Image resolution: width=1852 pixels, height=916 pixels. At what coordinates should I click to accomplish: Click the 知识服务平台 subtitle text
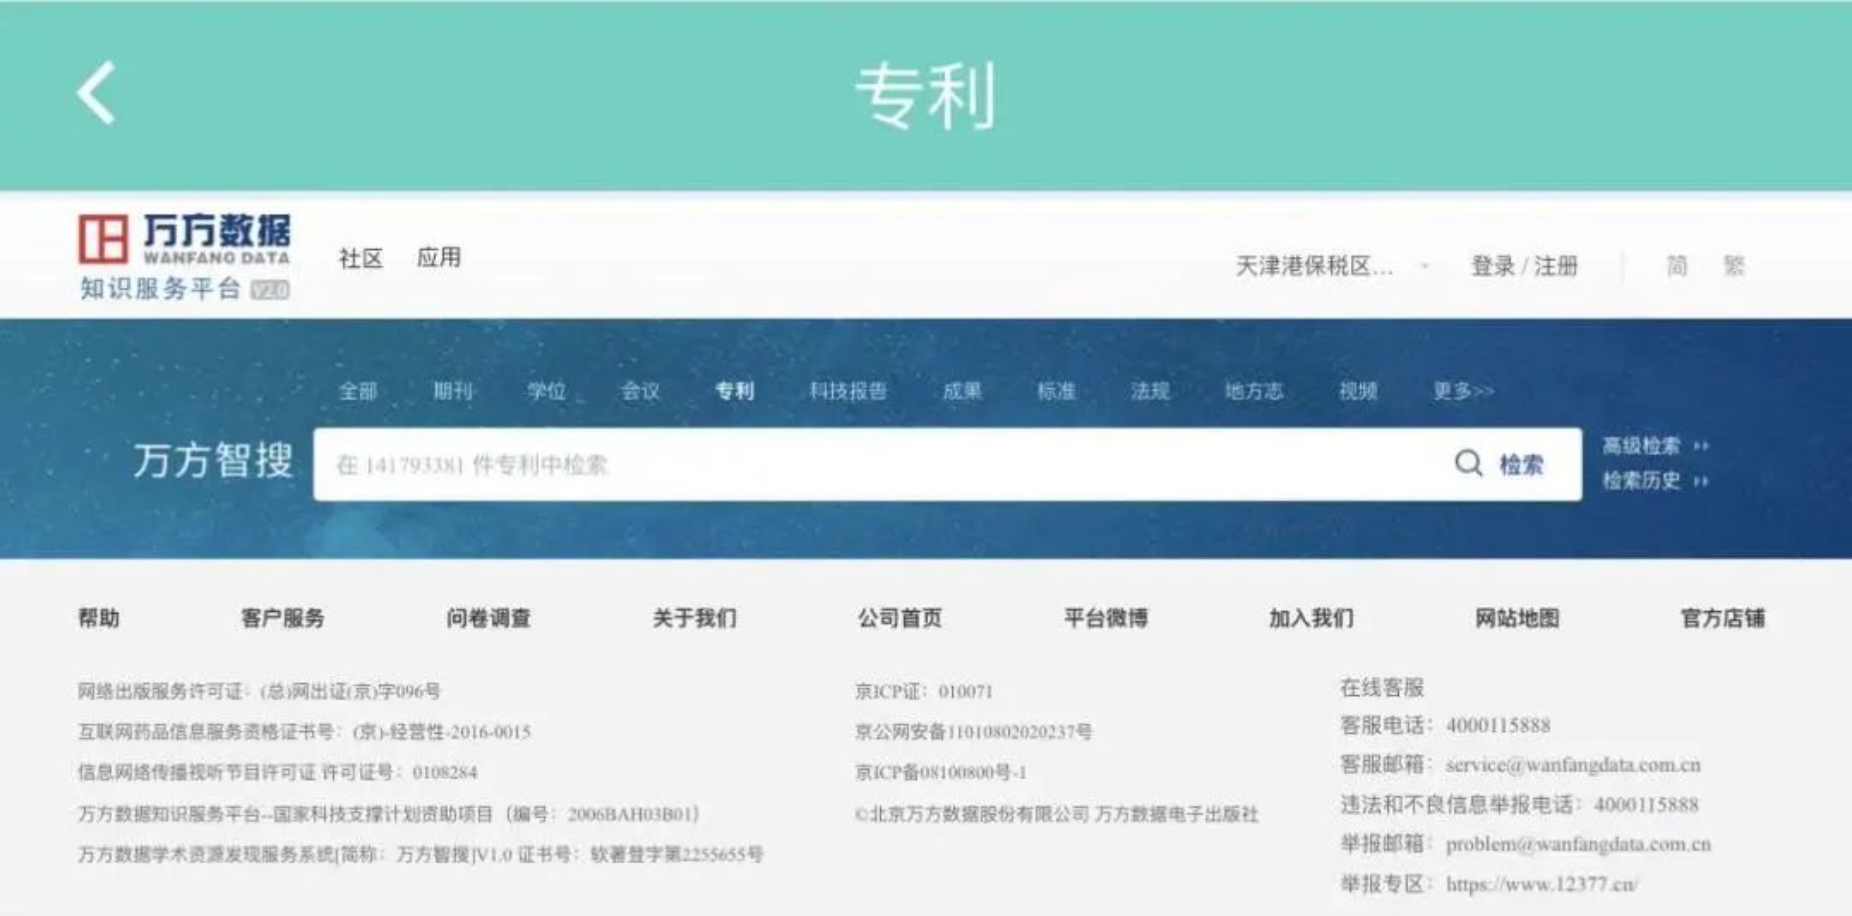click(x=160, y=289)
